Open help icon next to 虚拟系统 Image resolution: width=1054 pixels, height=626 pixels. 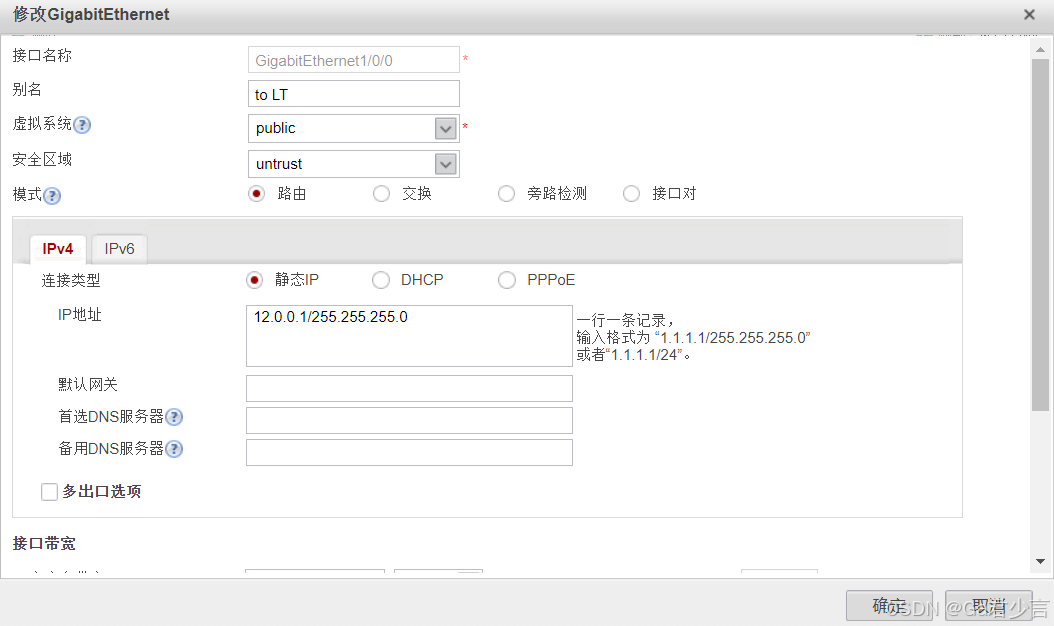click(82, 125)
